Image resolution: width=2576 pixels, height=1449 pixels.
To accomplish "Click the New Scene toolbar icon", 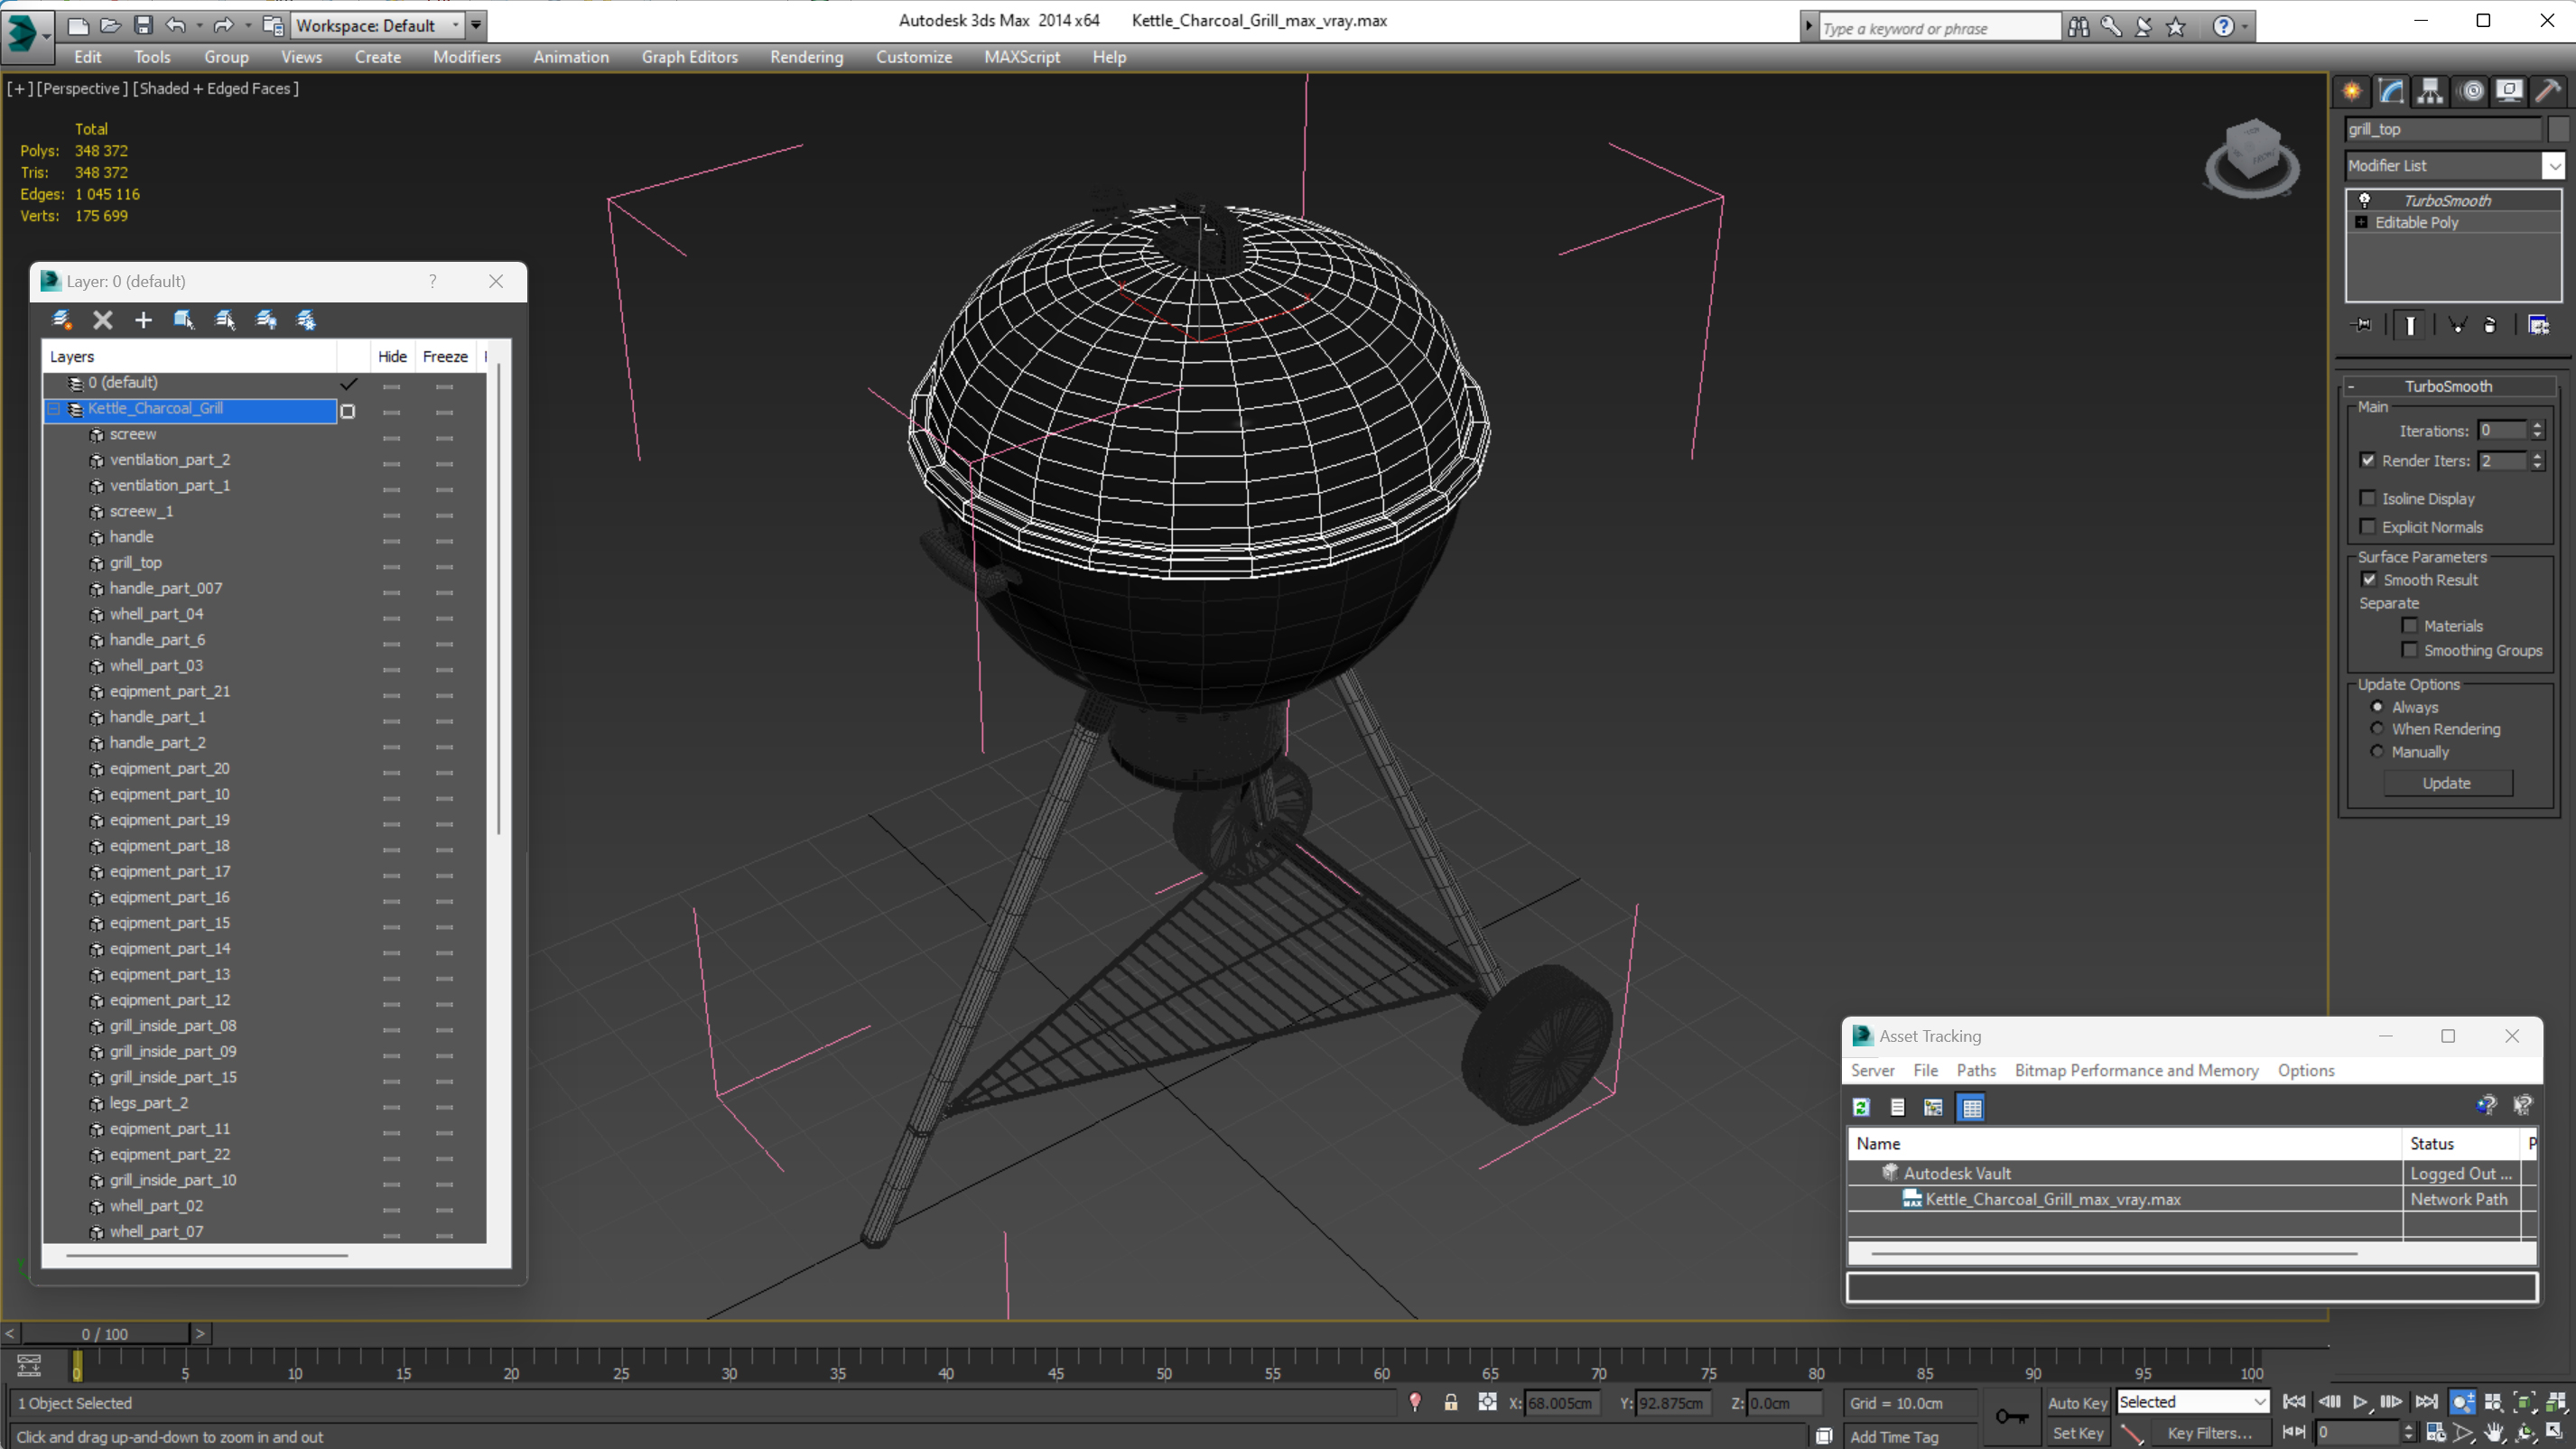I will click(x=78, y=25).
